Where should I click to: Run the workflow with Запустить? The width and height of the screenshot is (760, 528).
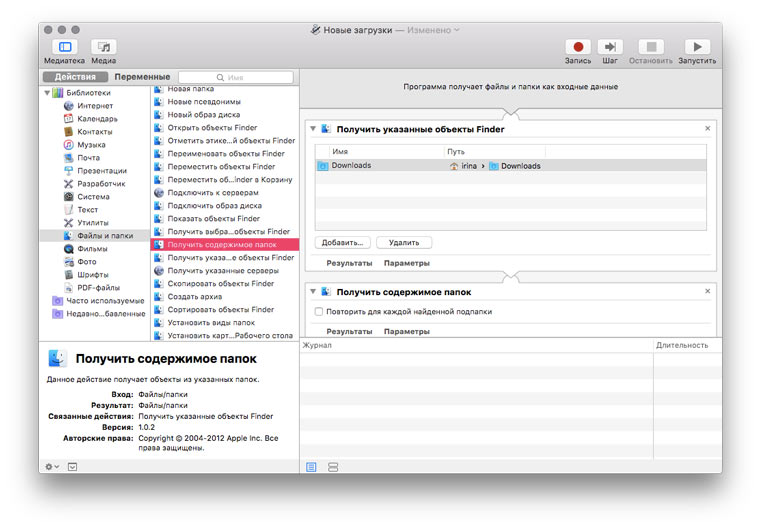(697, 47)
